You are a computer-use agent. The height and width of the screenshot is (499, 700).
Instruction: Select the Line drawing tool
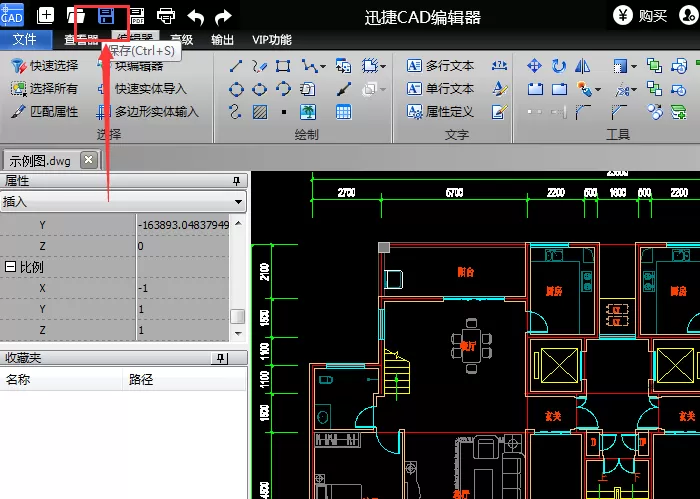pyautogui.click(x=236, y=67)
